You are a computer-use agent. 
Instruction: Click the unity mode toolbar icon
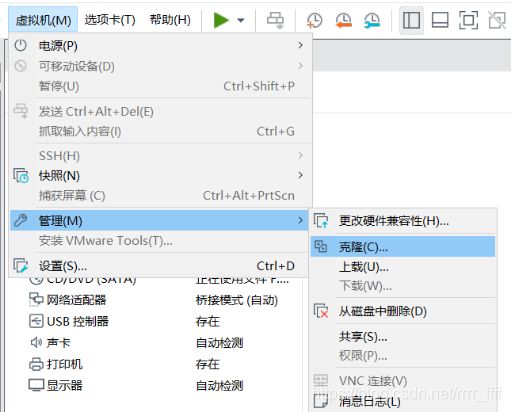point(497,20)
